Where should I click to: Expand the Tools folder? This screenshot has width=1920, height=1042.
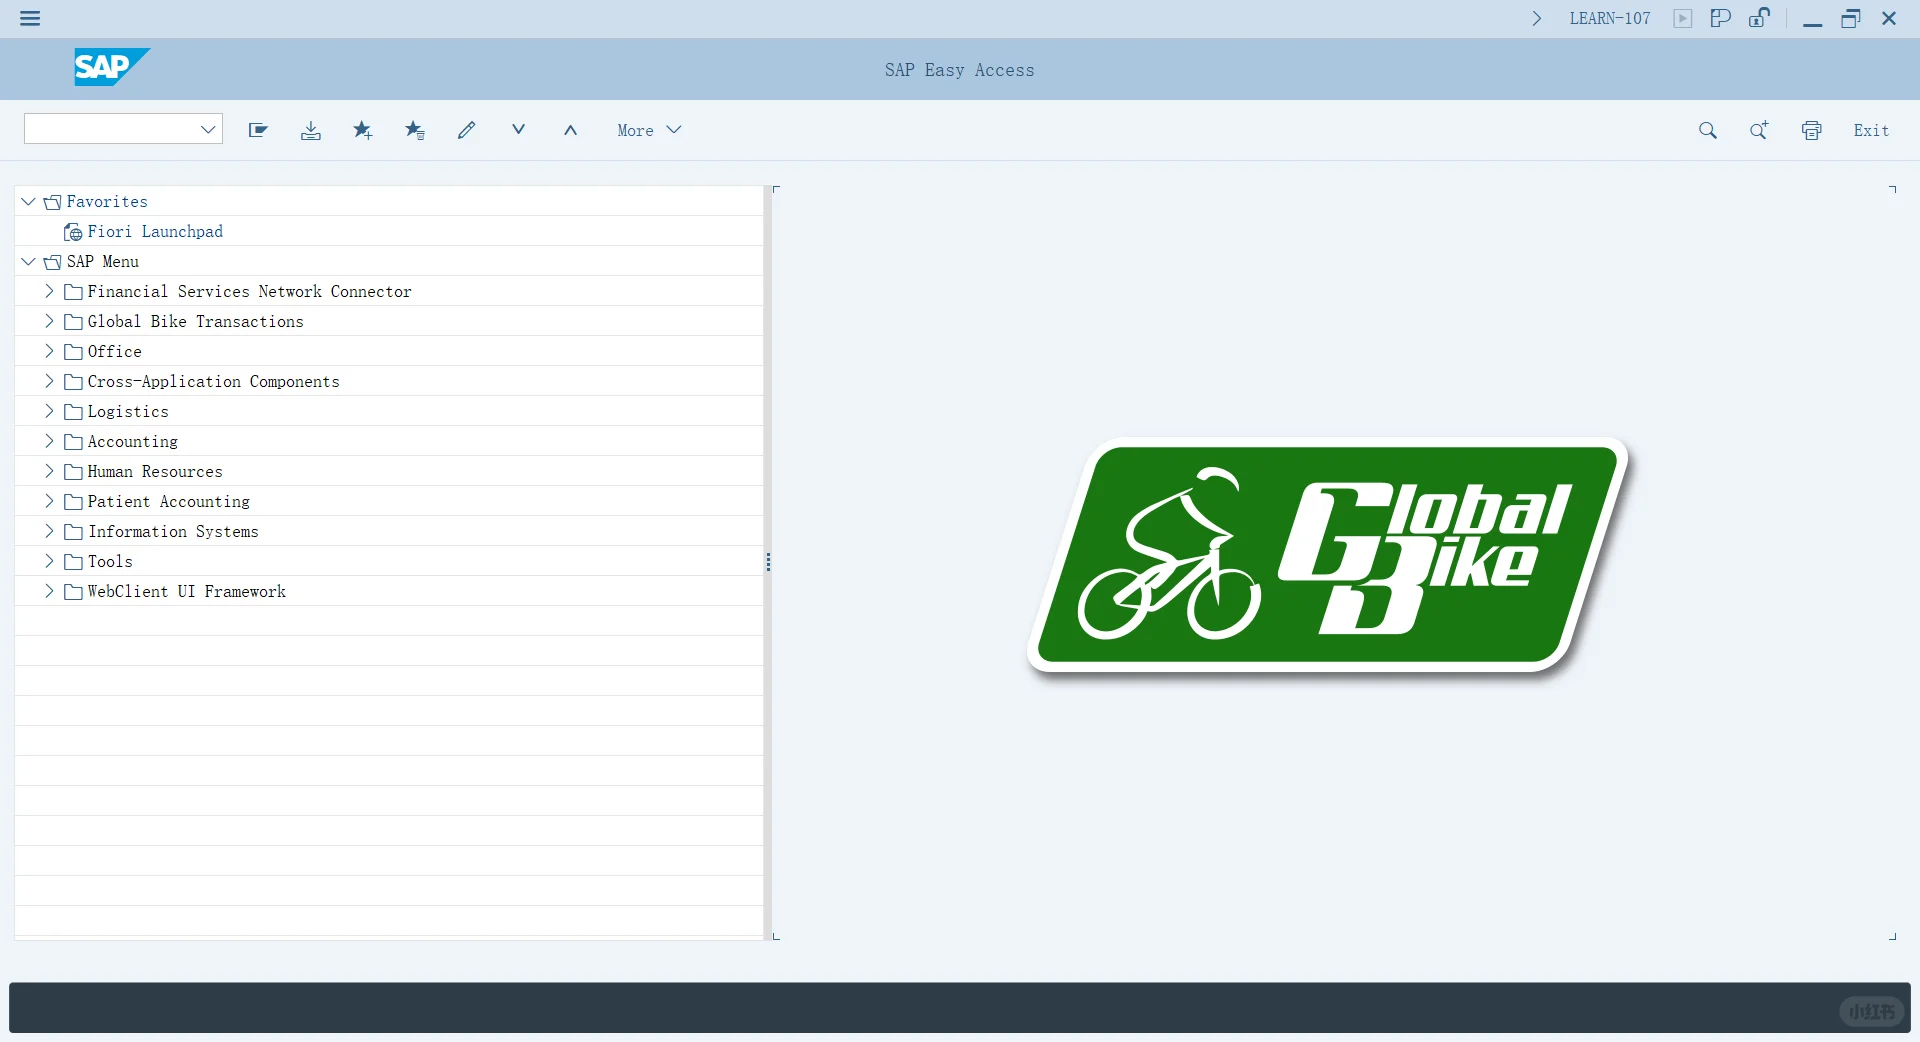tap(49, 561)
